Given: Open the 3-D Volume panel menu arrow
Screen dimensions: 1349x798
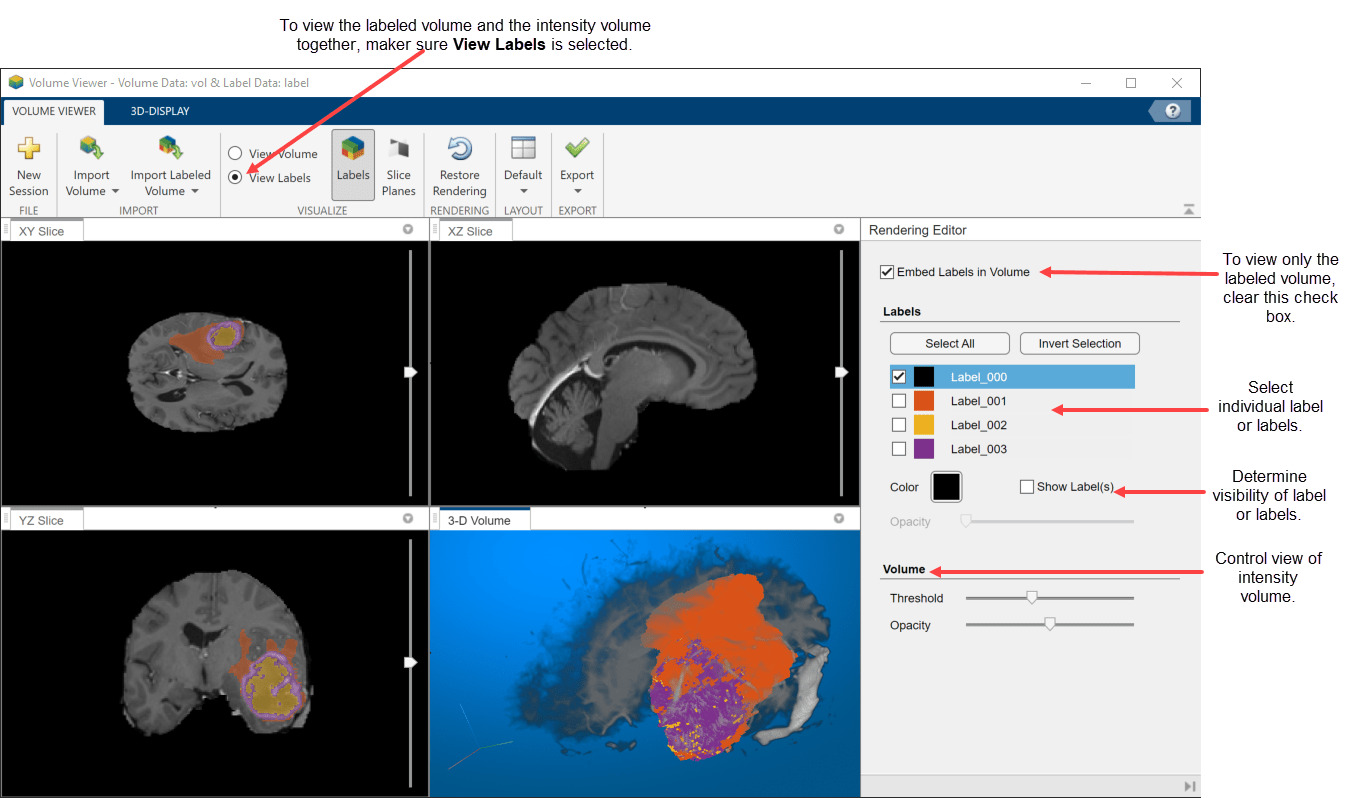Looking at the screenshot, I should point(839,519).
